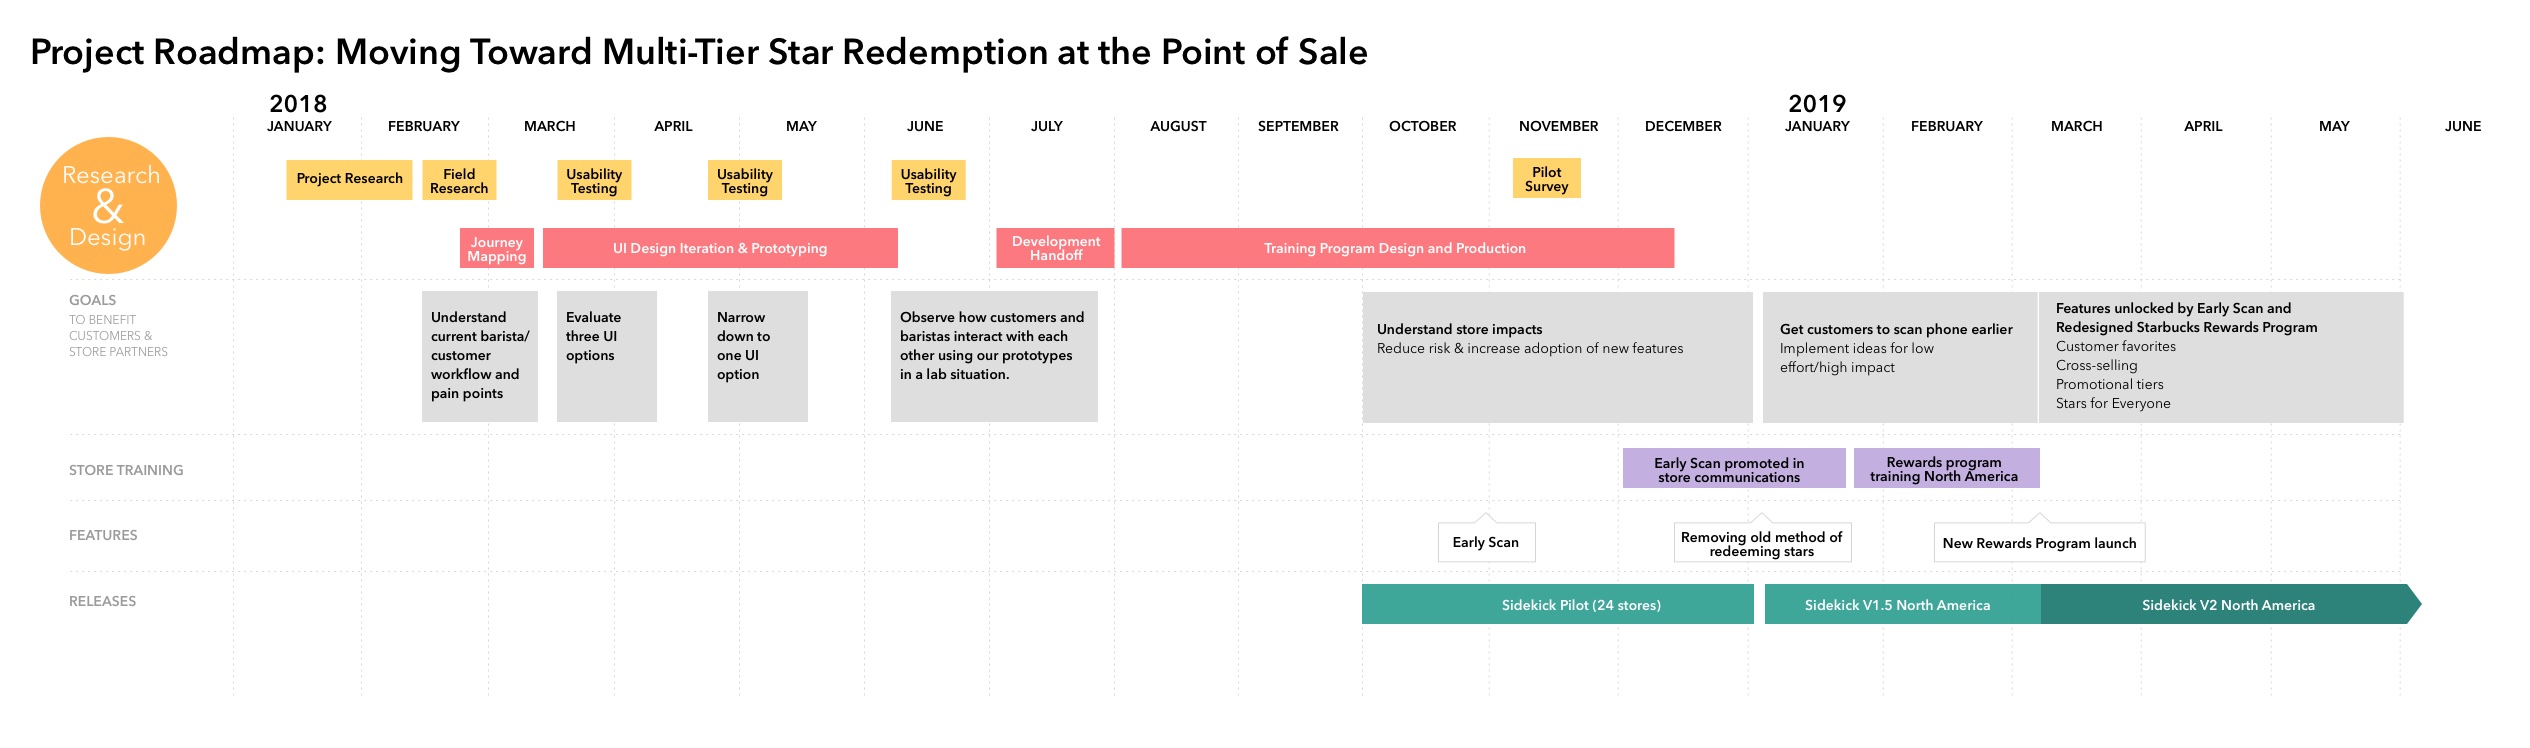Screen dimensions: 2530x748
Task: Select the Sidekick V2 North America arrow bar
Action: tap(2230, 604)
